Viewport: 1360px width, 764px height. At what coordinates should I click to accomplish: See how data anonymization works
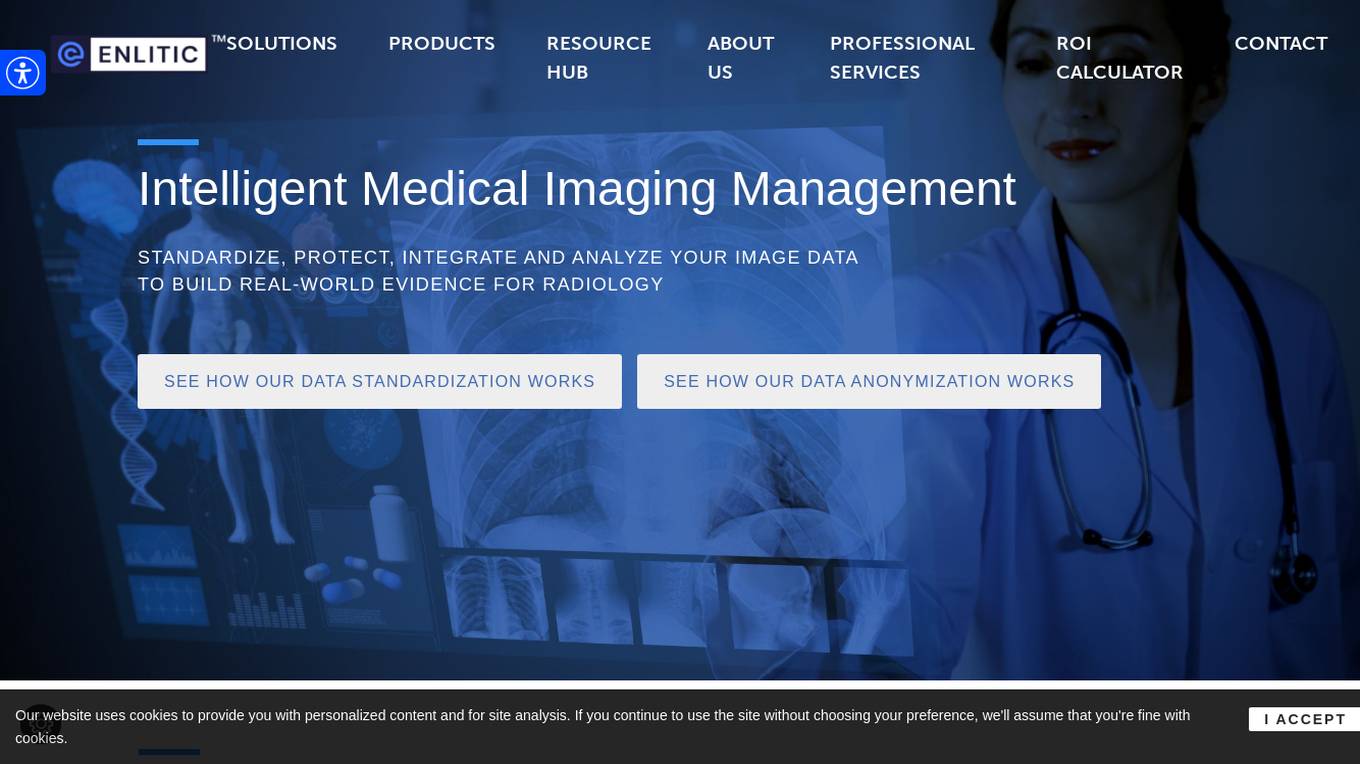(869, 381)
